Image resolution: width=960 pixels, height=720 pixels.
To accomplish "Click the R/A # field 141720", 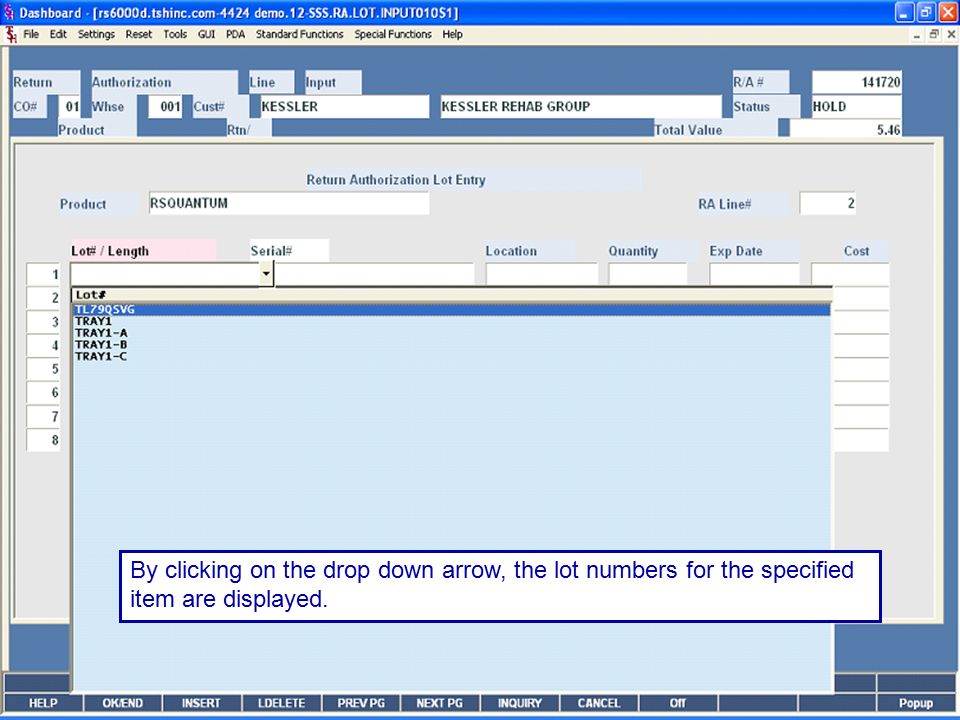I will coord(857,82).
